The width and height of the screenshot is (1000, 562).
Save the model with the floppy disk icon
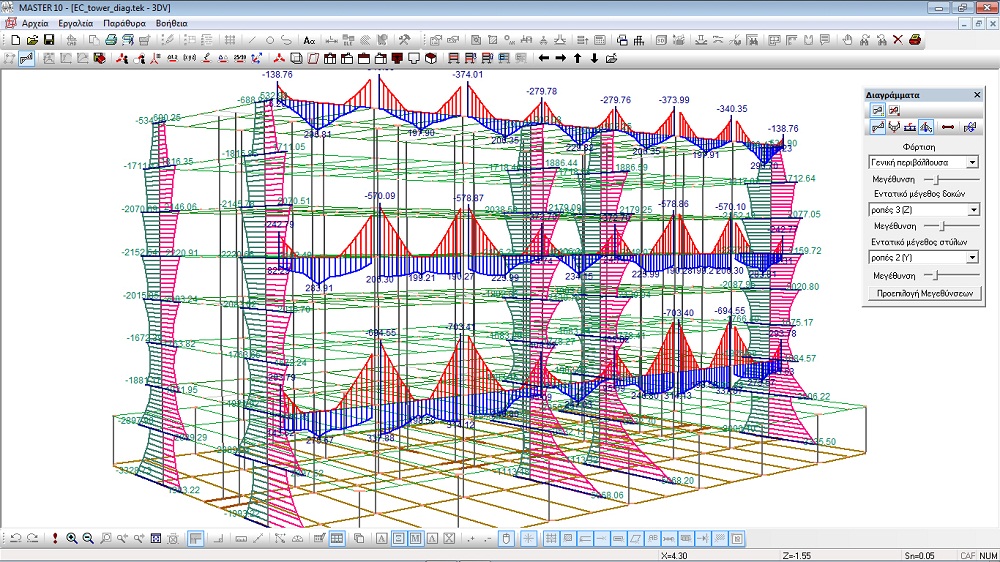pos(48,40)
